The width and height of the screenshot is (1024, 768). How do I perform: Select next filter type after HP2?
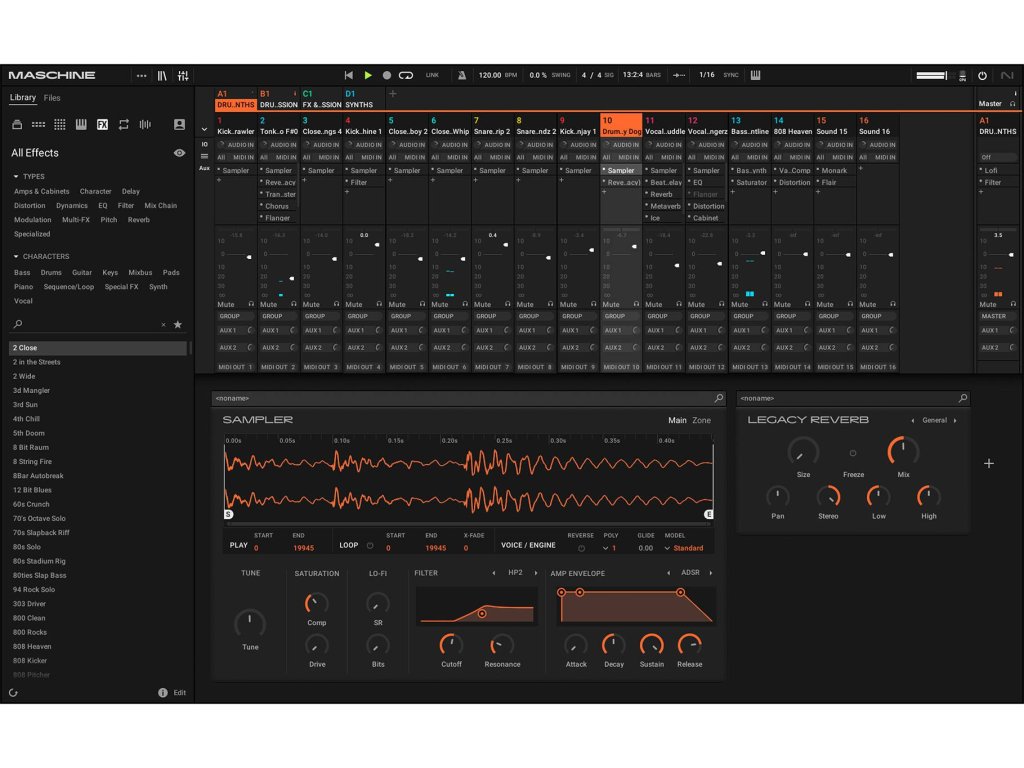[536, 573]
